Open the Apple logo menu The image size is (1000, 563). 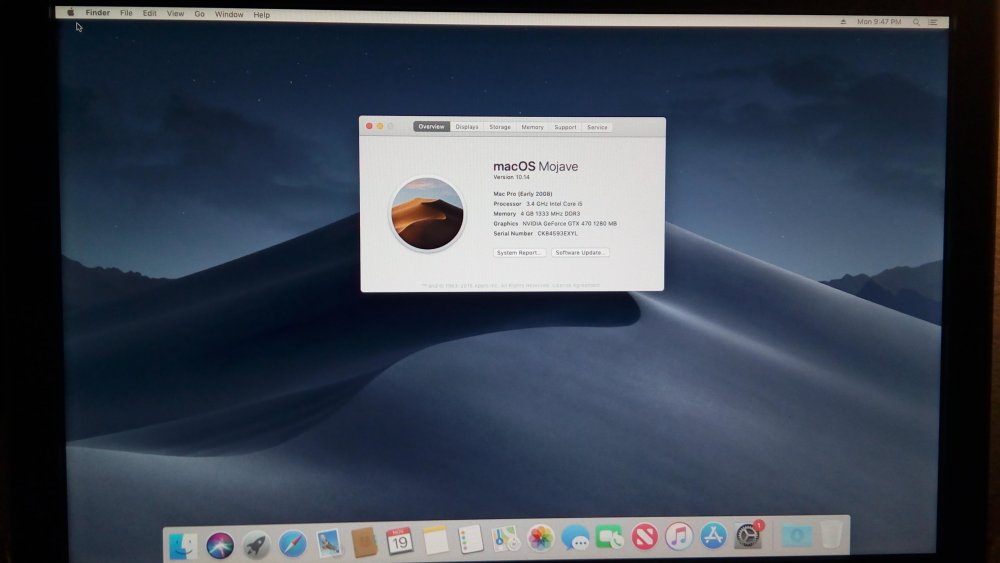[71, 12]
